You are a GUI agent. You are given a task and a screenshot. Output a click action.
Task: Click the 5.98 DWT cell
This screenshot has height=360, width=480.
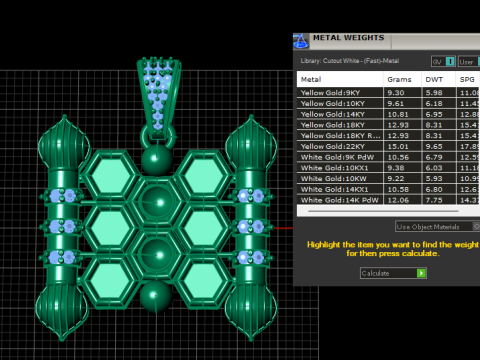(438, 93)
